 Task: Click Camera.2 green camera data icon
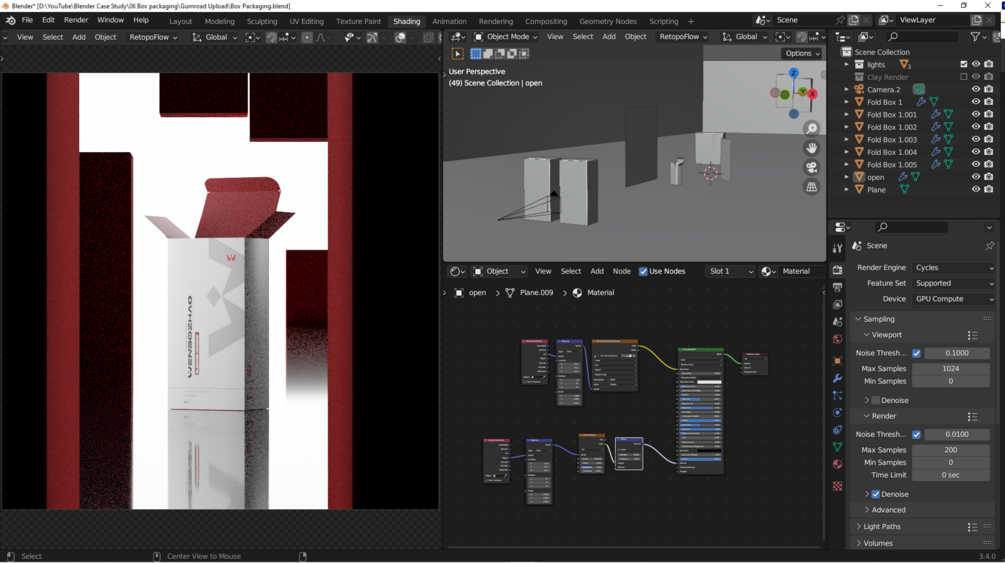click(918, 90)
